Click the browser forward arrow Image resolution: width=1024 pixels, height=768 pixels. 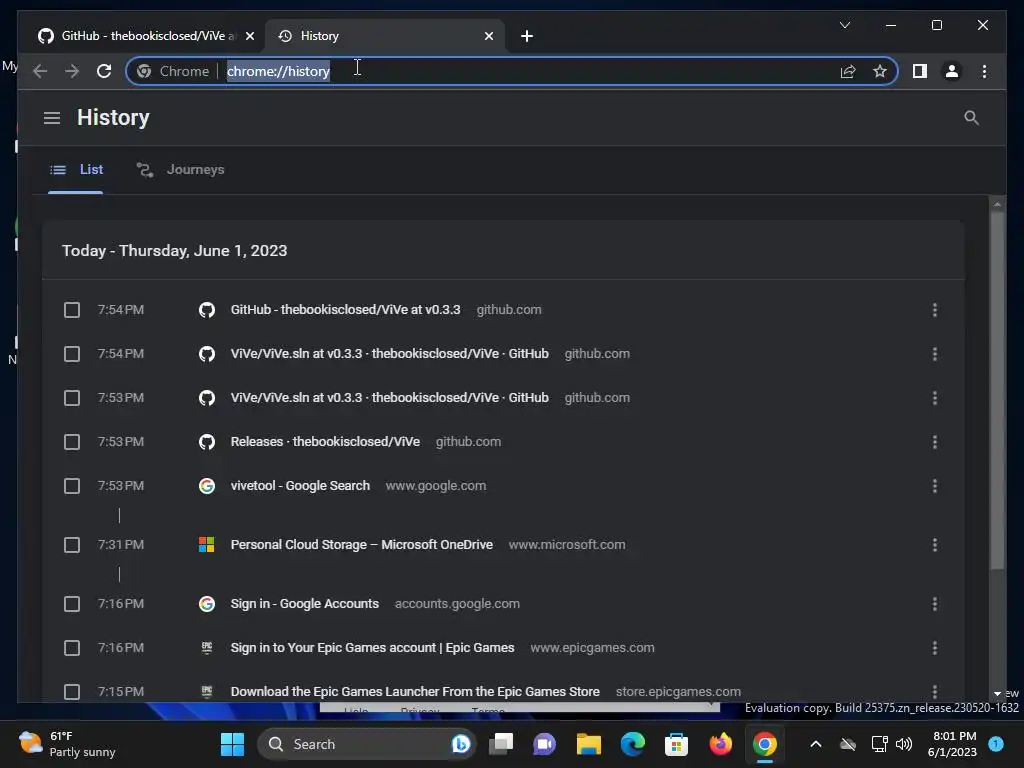[72, 71]
